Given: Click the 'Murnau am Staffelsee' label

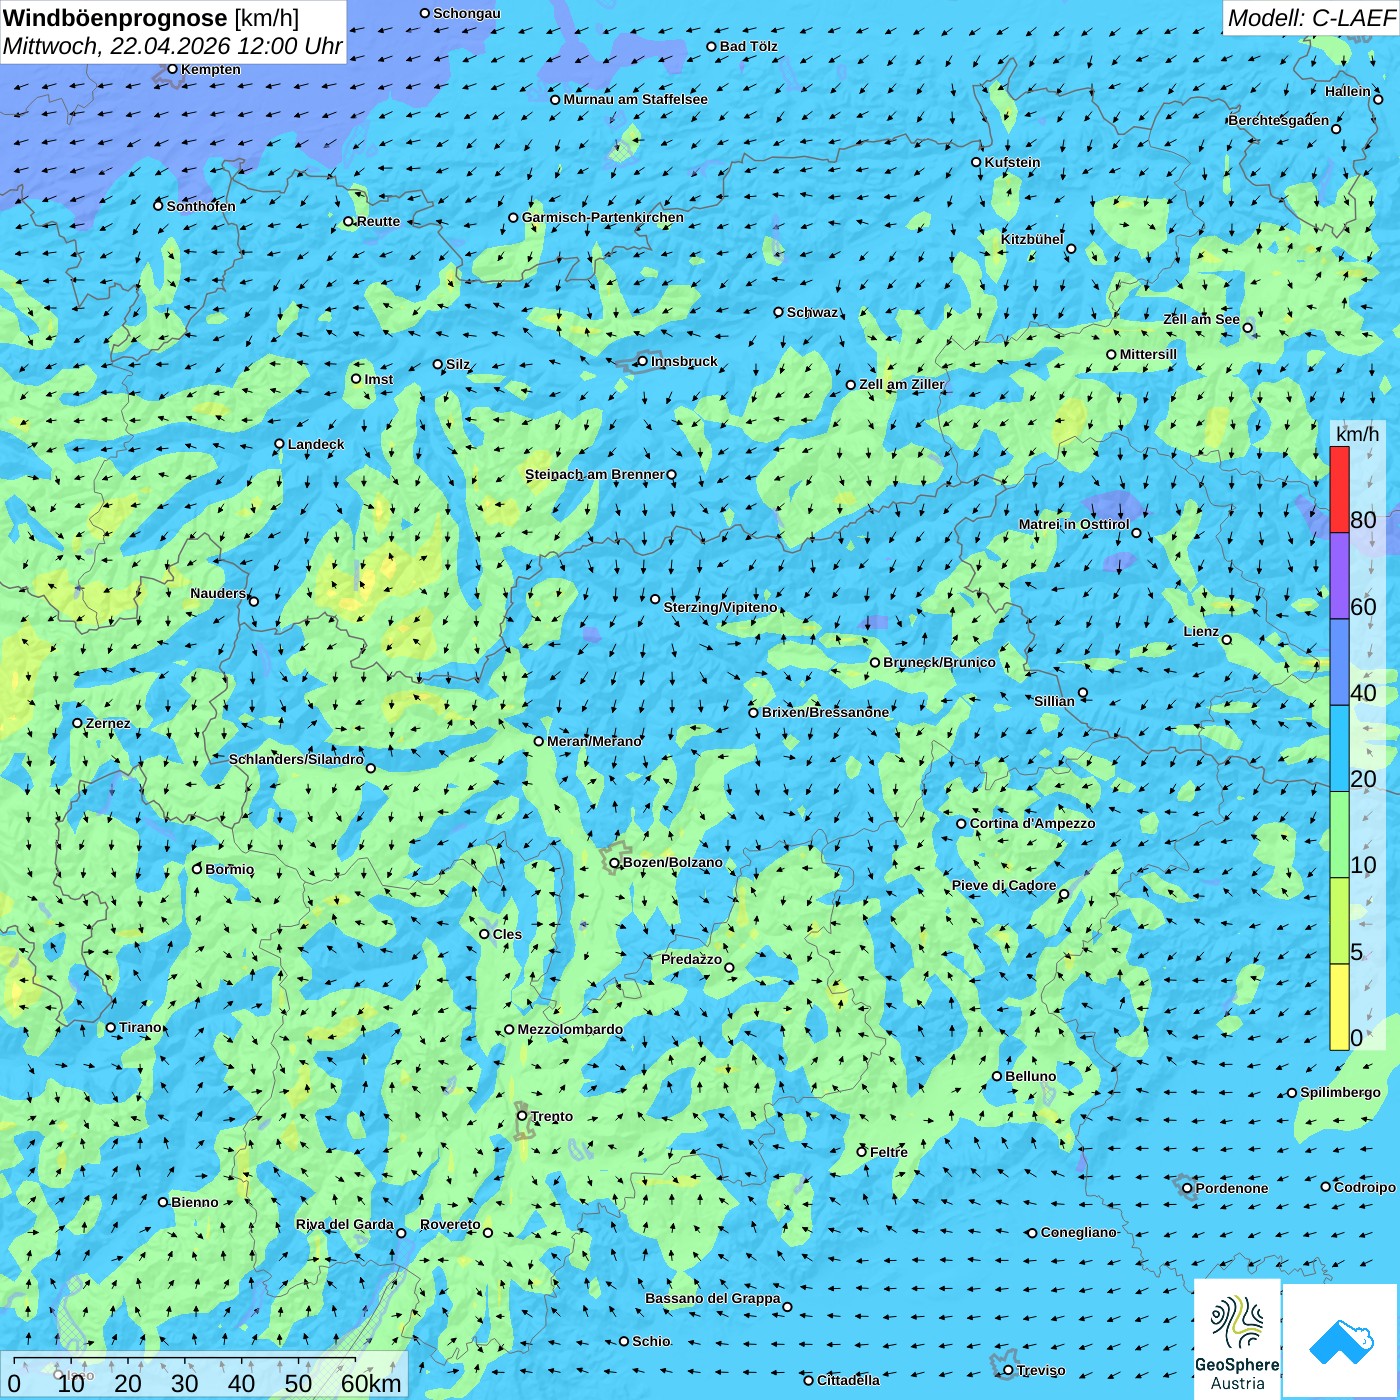Looking at the screenshot, I should point(635,99).
